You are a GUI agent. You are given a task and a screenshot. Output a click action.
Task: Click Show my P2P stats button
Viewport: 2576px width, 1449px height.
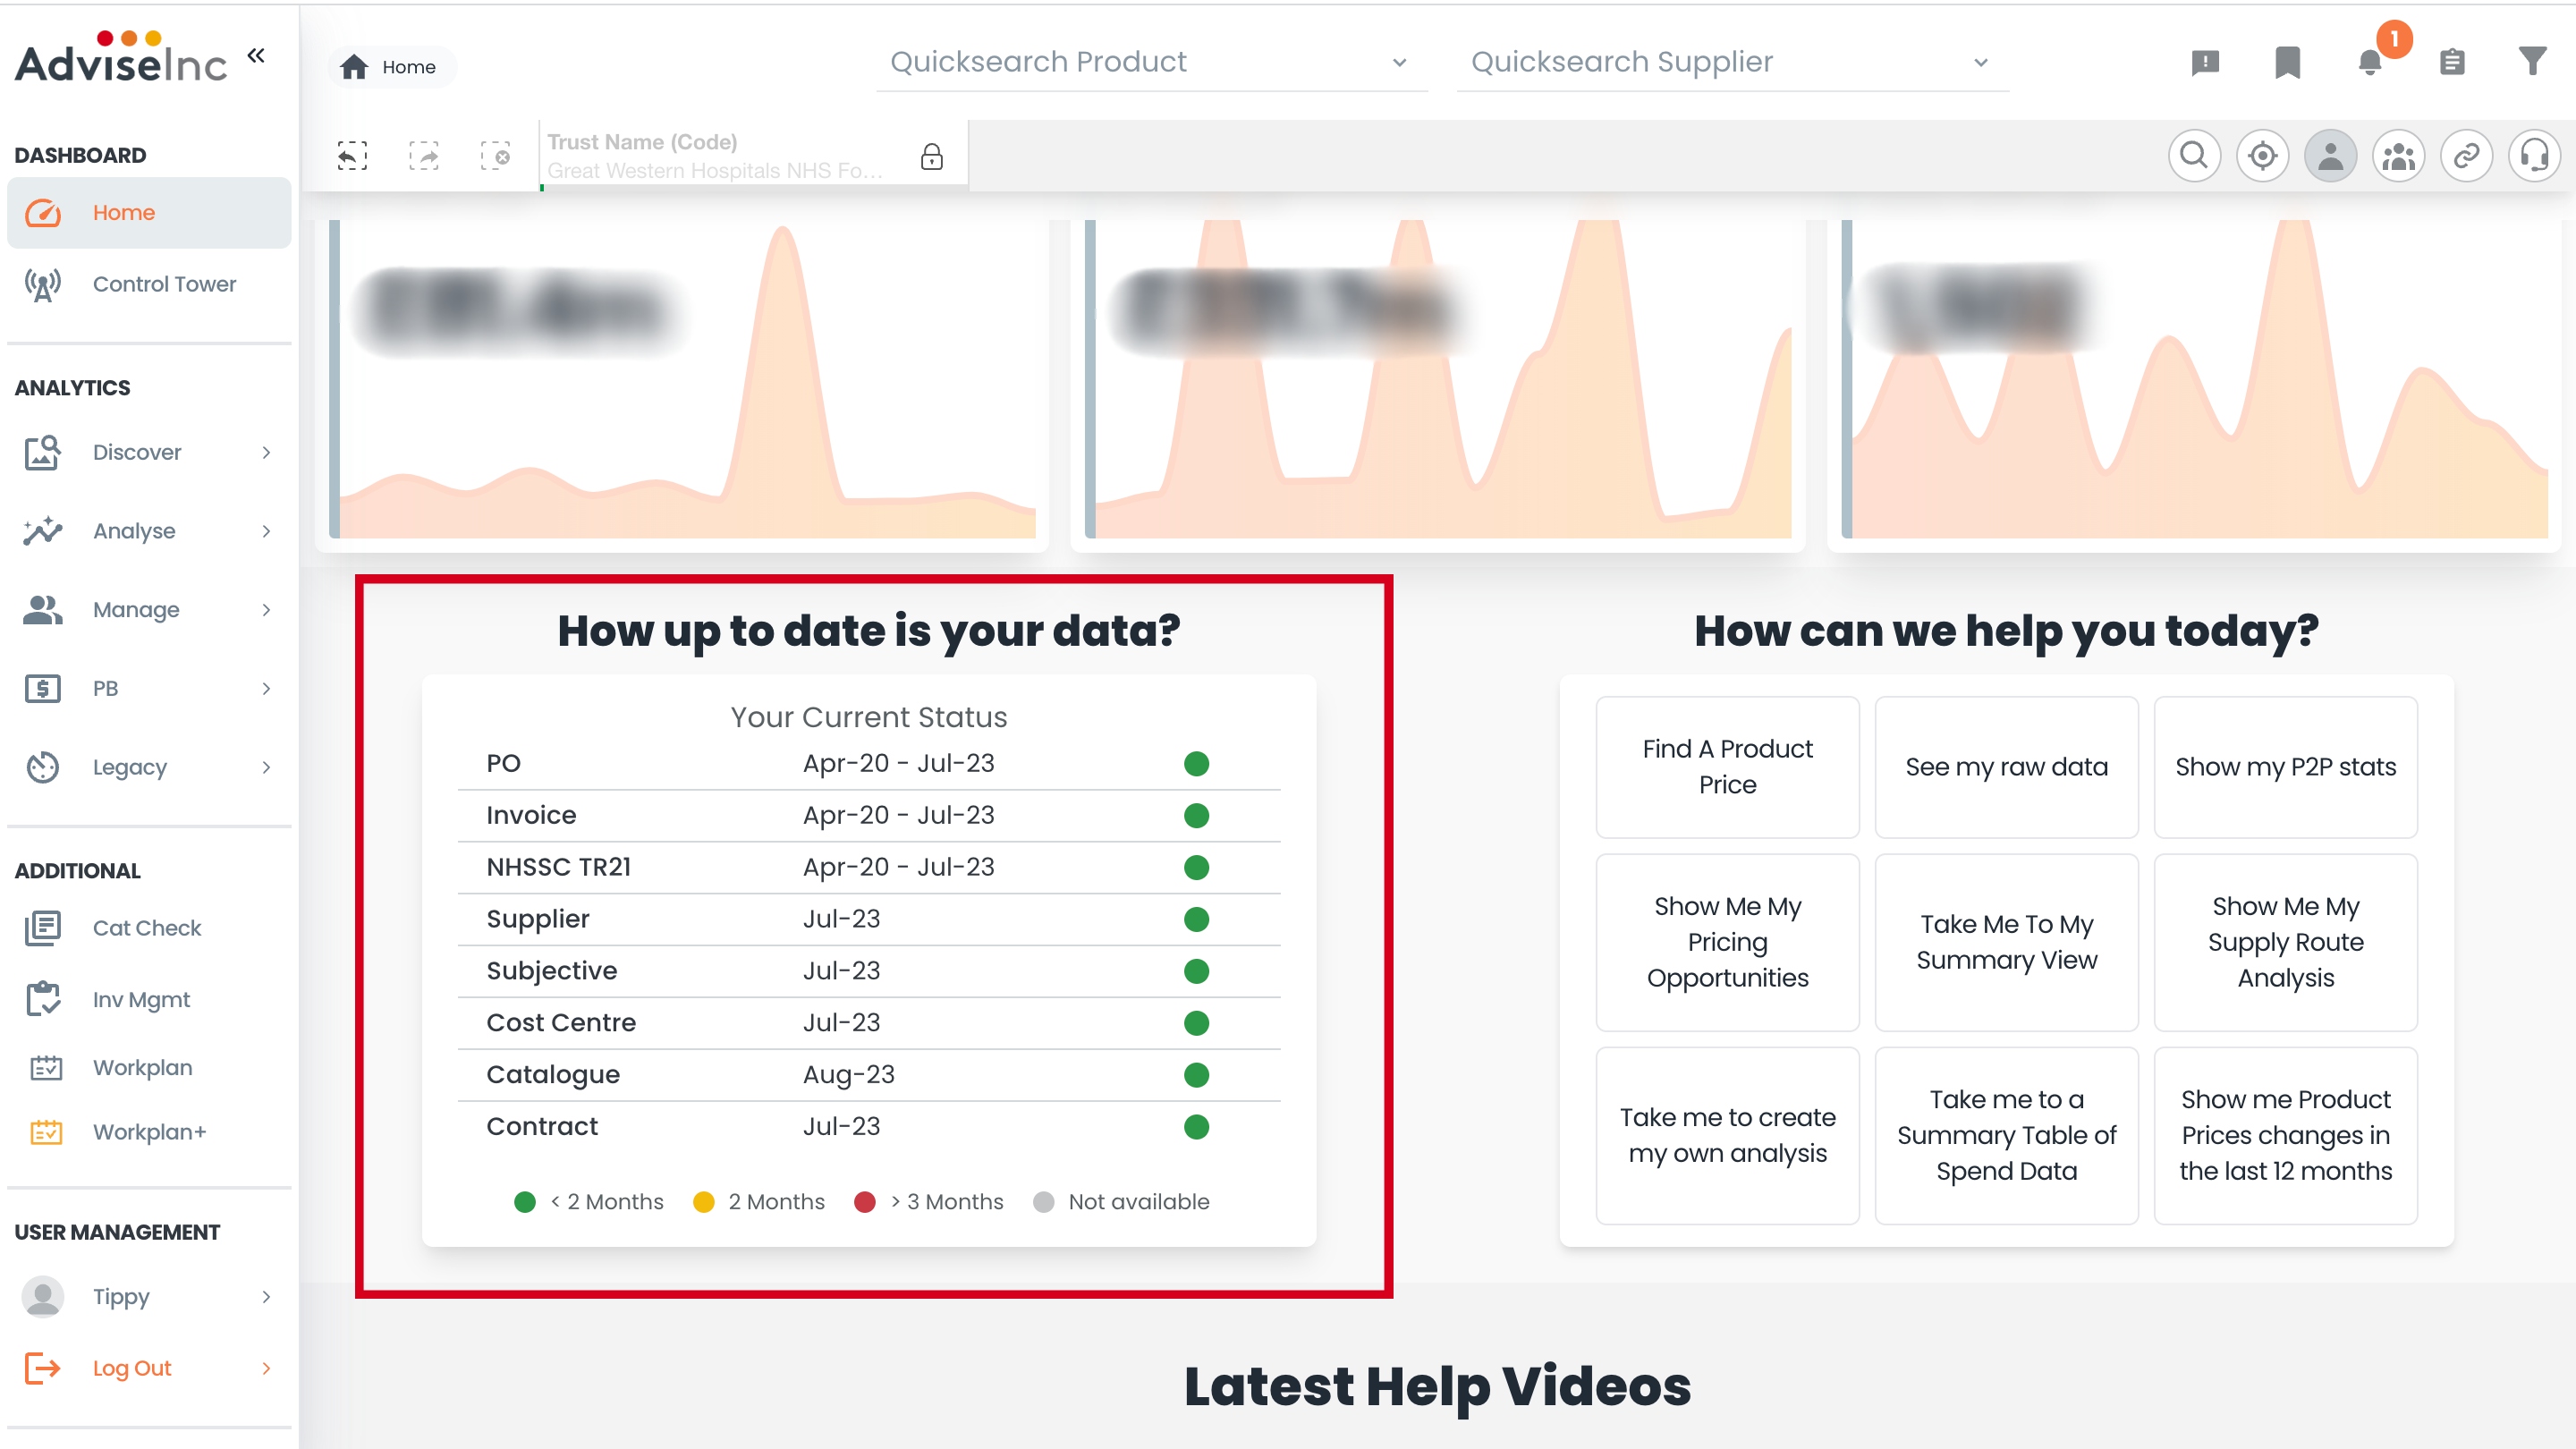click(2285, 766)
